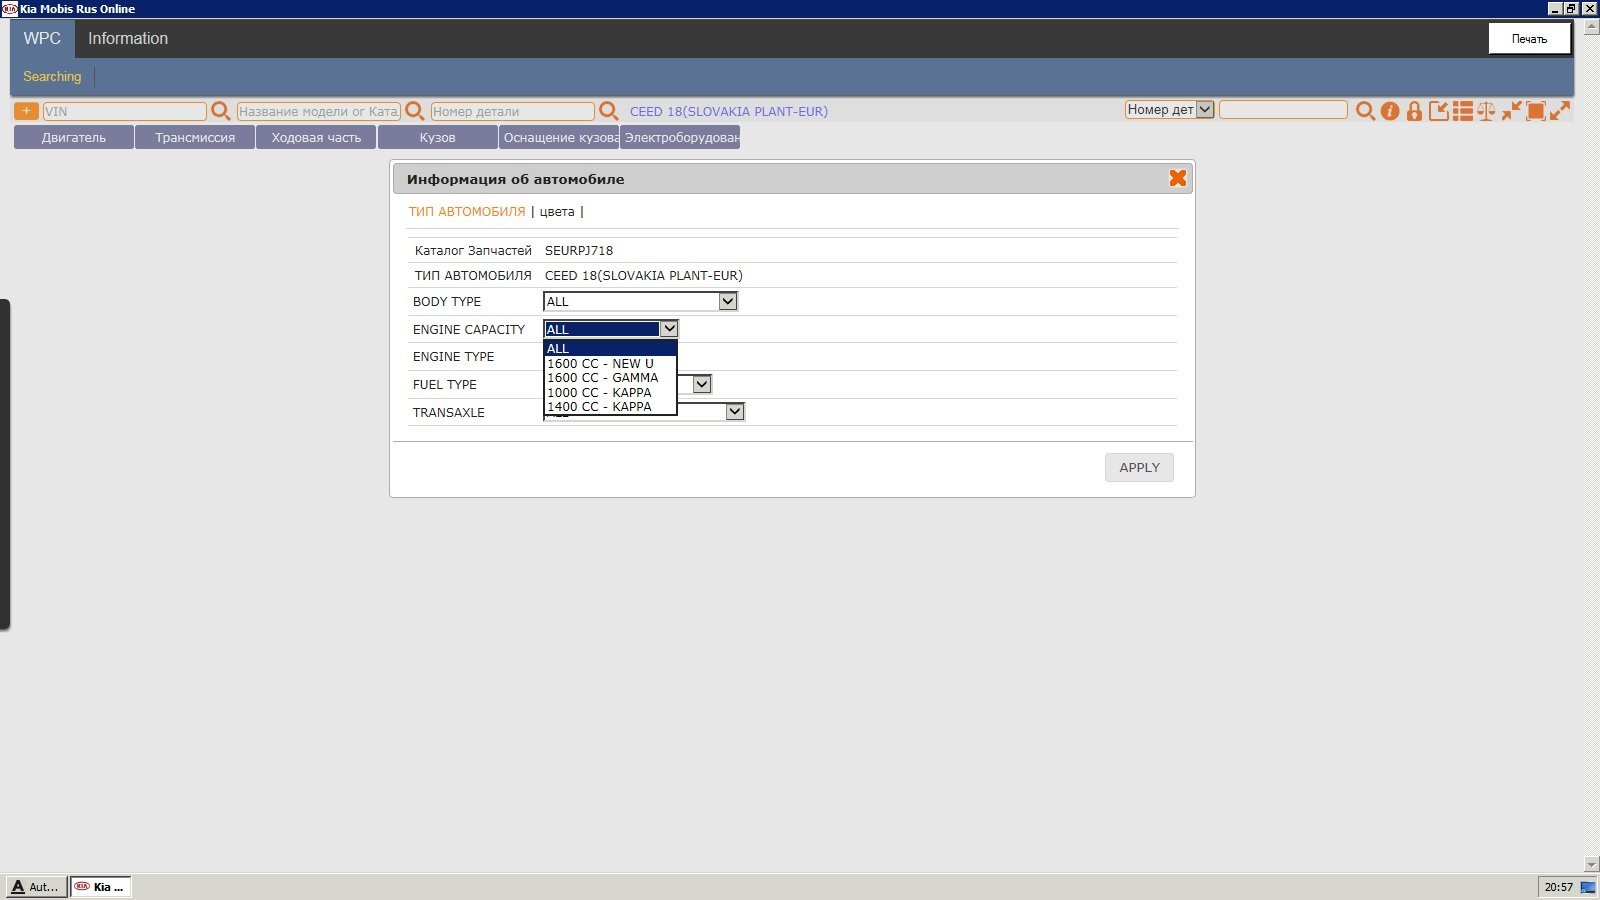Open the Ходовая часть category
1600x900 pixels.
[x=316, y=137]
